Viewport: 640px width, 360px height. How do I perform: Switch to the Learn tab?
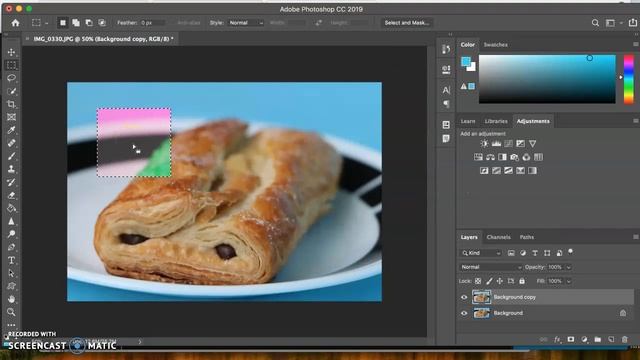468,121
